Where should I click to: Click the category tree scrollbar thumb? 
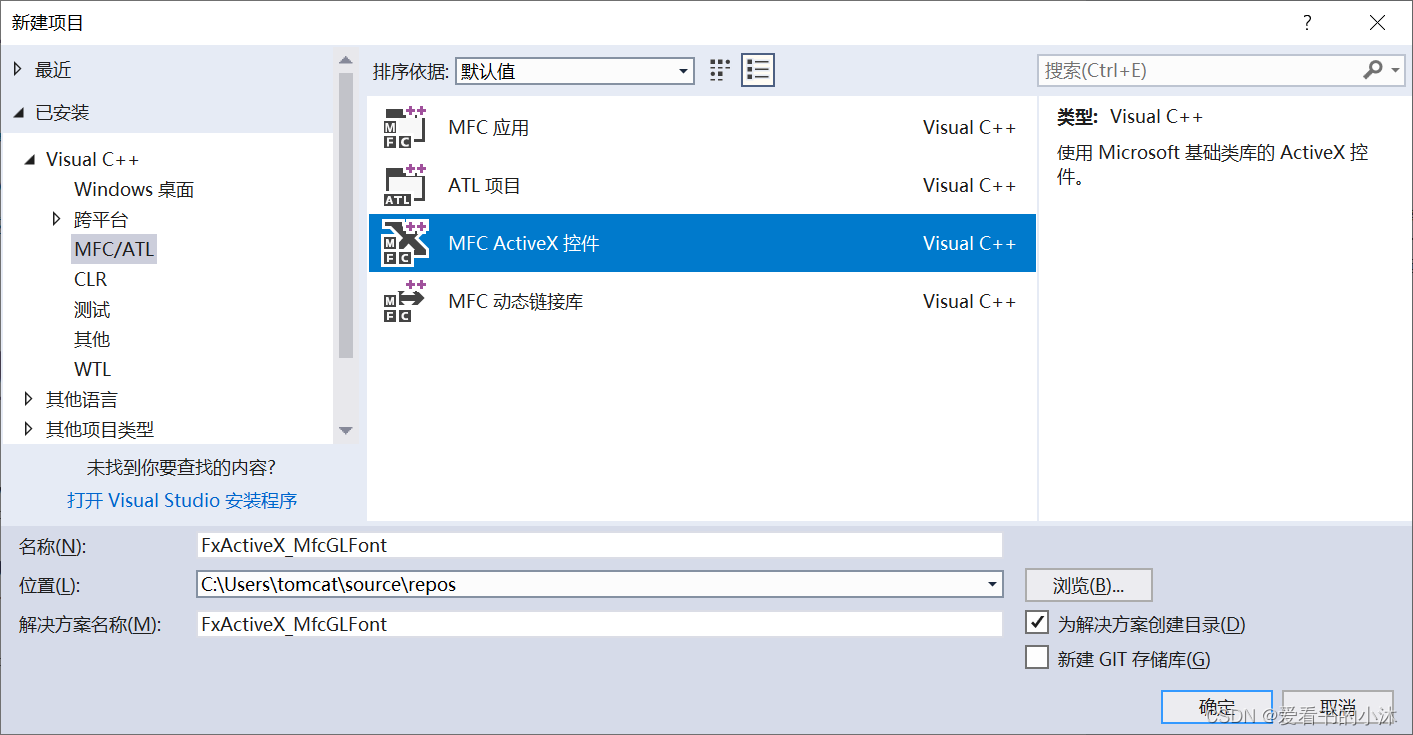(x=346, y=215)
